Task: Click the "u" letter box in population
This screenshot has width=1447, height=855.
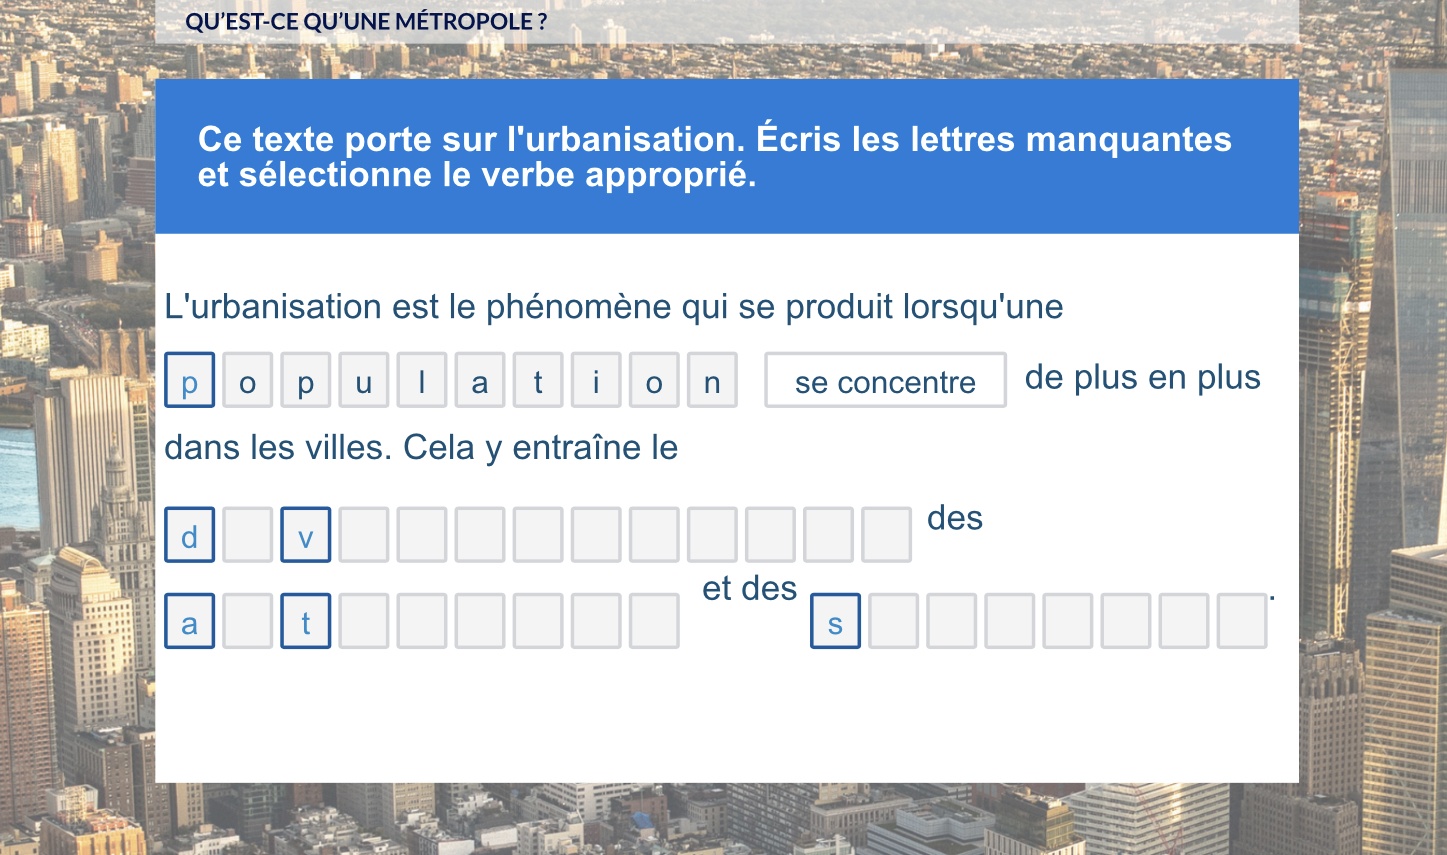Action: tap(364, 381)
